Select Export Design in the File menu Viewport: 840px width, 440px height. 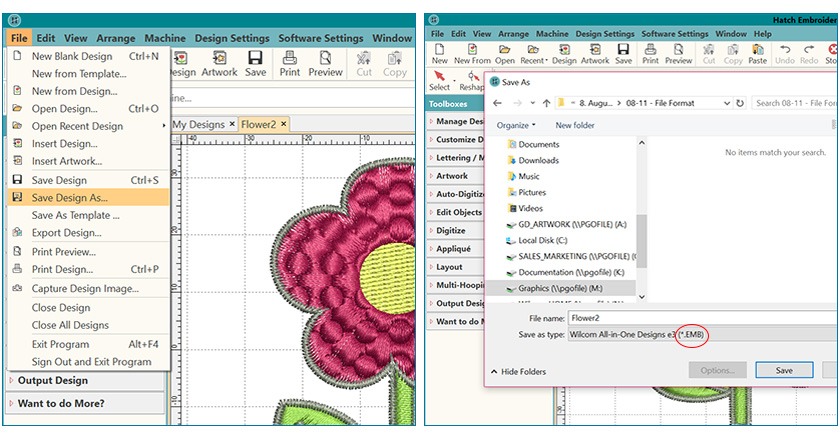pos(66,233)
